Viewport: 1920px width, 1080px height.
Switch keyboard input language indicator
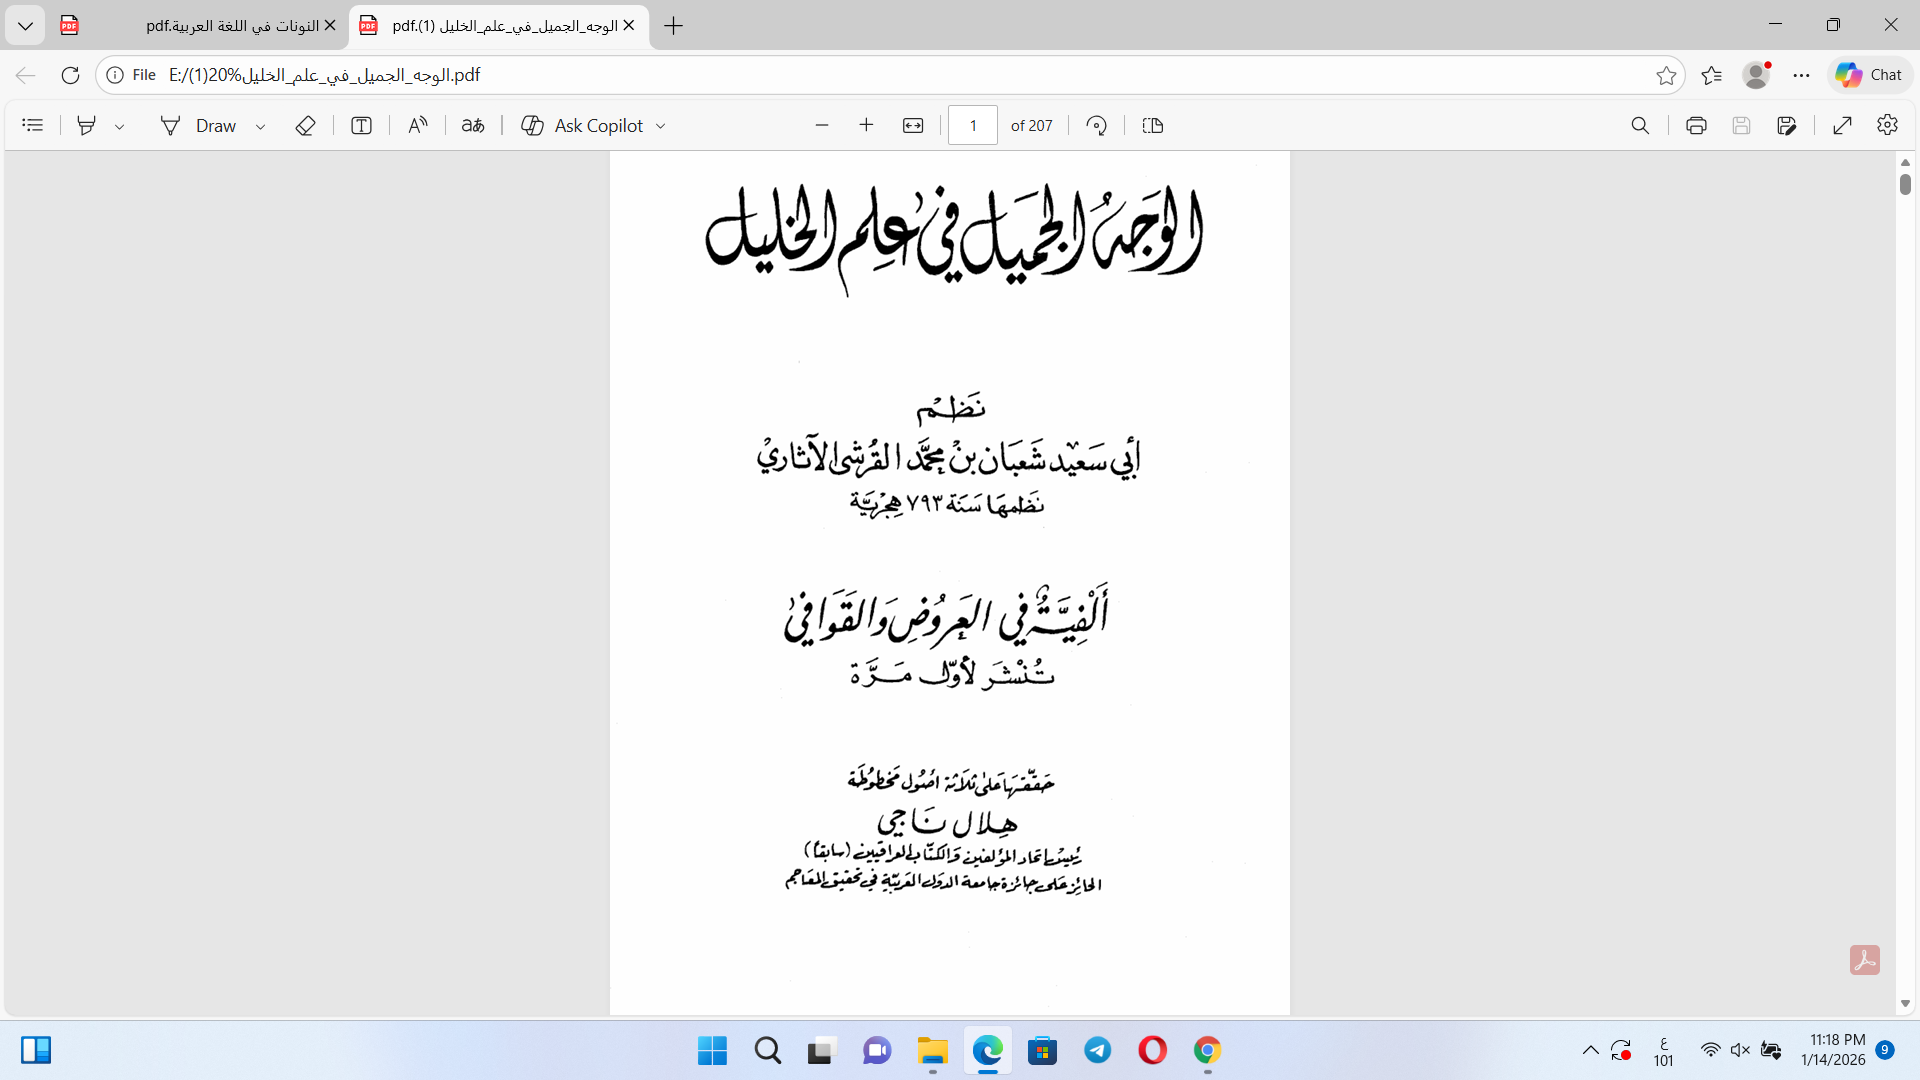[1664, 1051]
